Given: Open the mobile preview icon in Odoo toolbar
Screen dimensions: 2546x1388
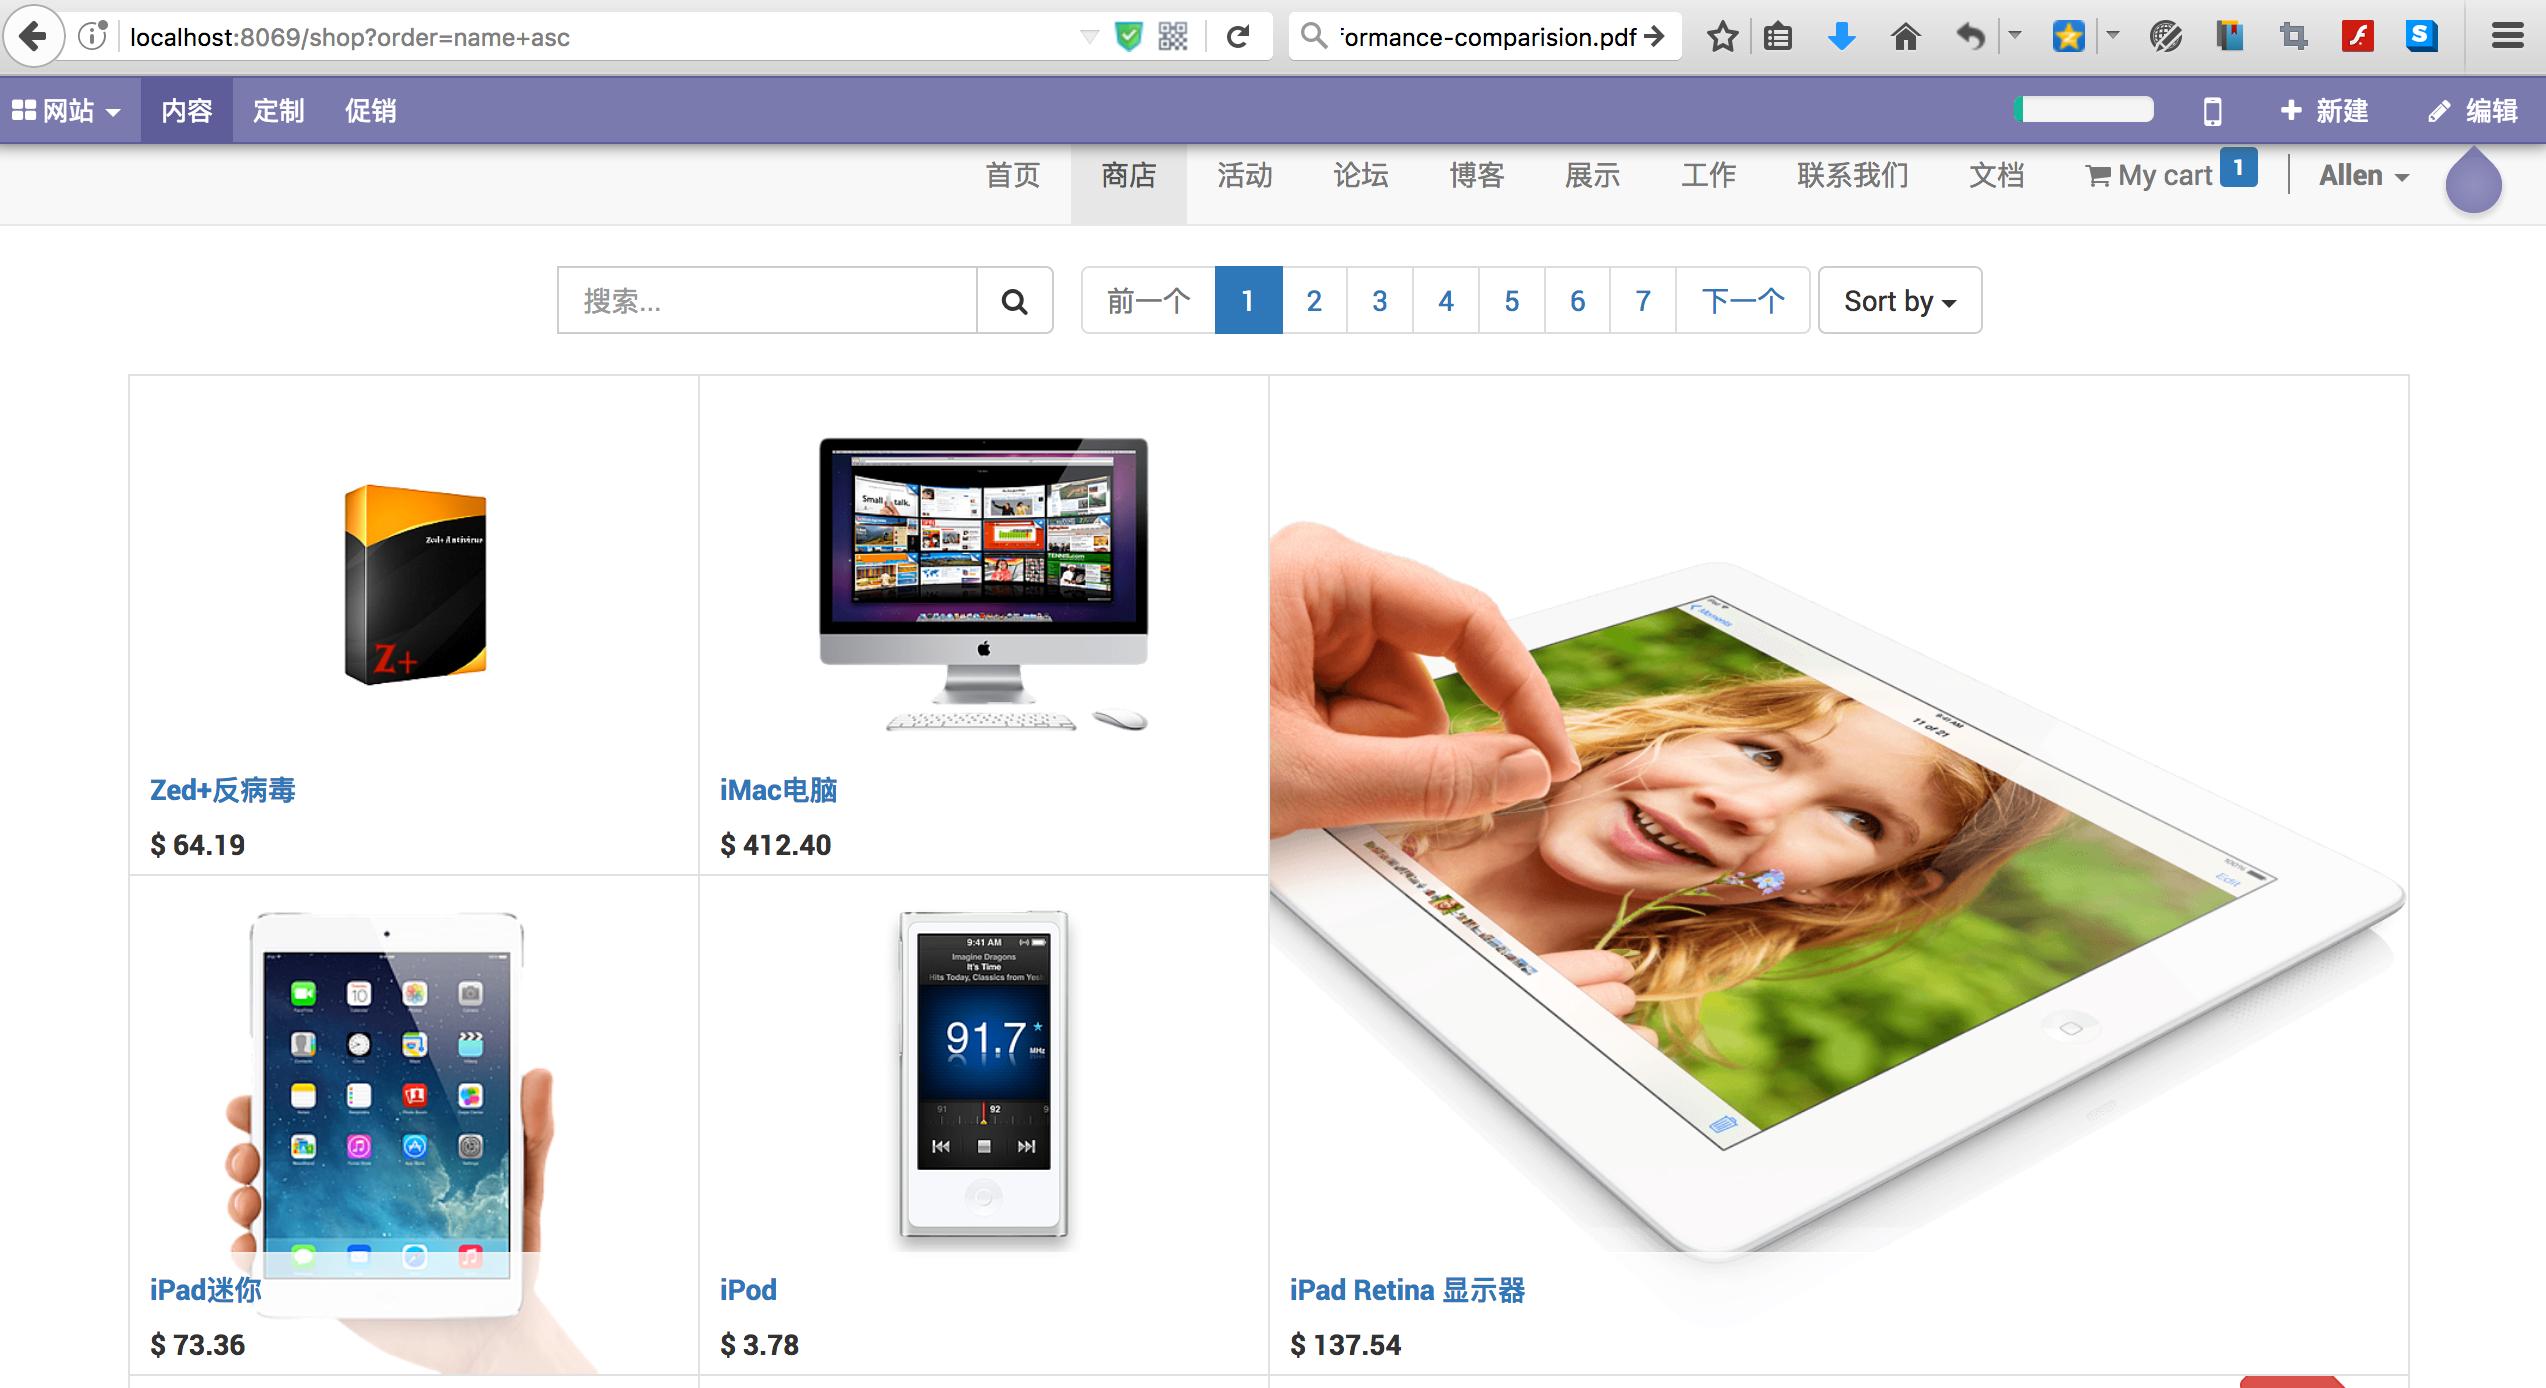Looking at the screenshot, I should [2211, 110].
